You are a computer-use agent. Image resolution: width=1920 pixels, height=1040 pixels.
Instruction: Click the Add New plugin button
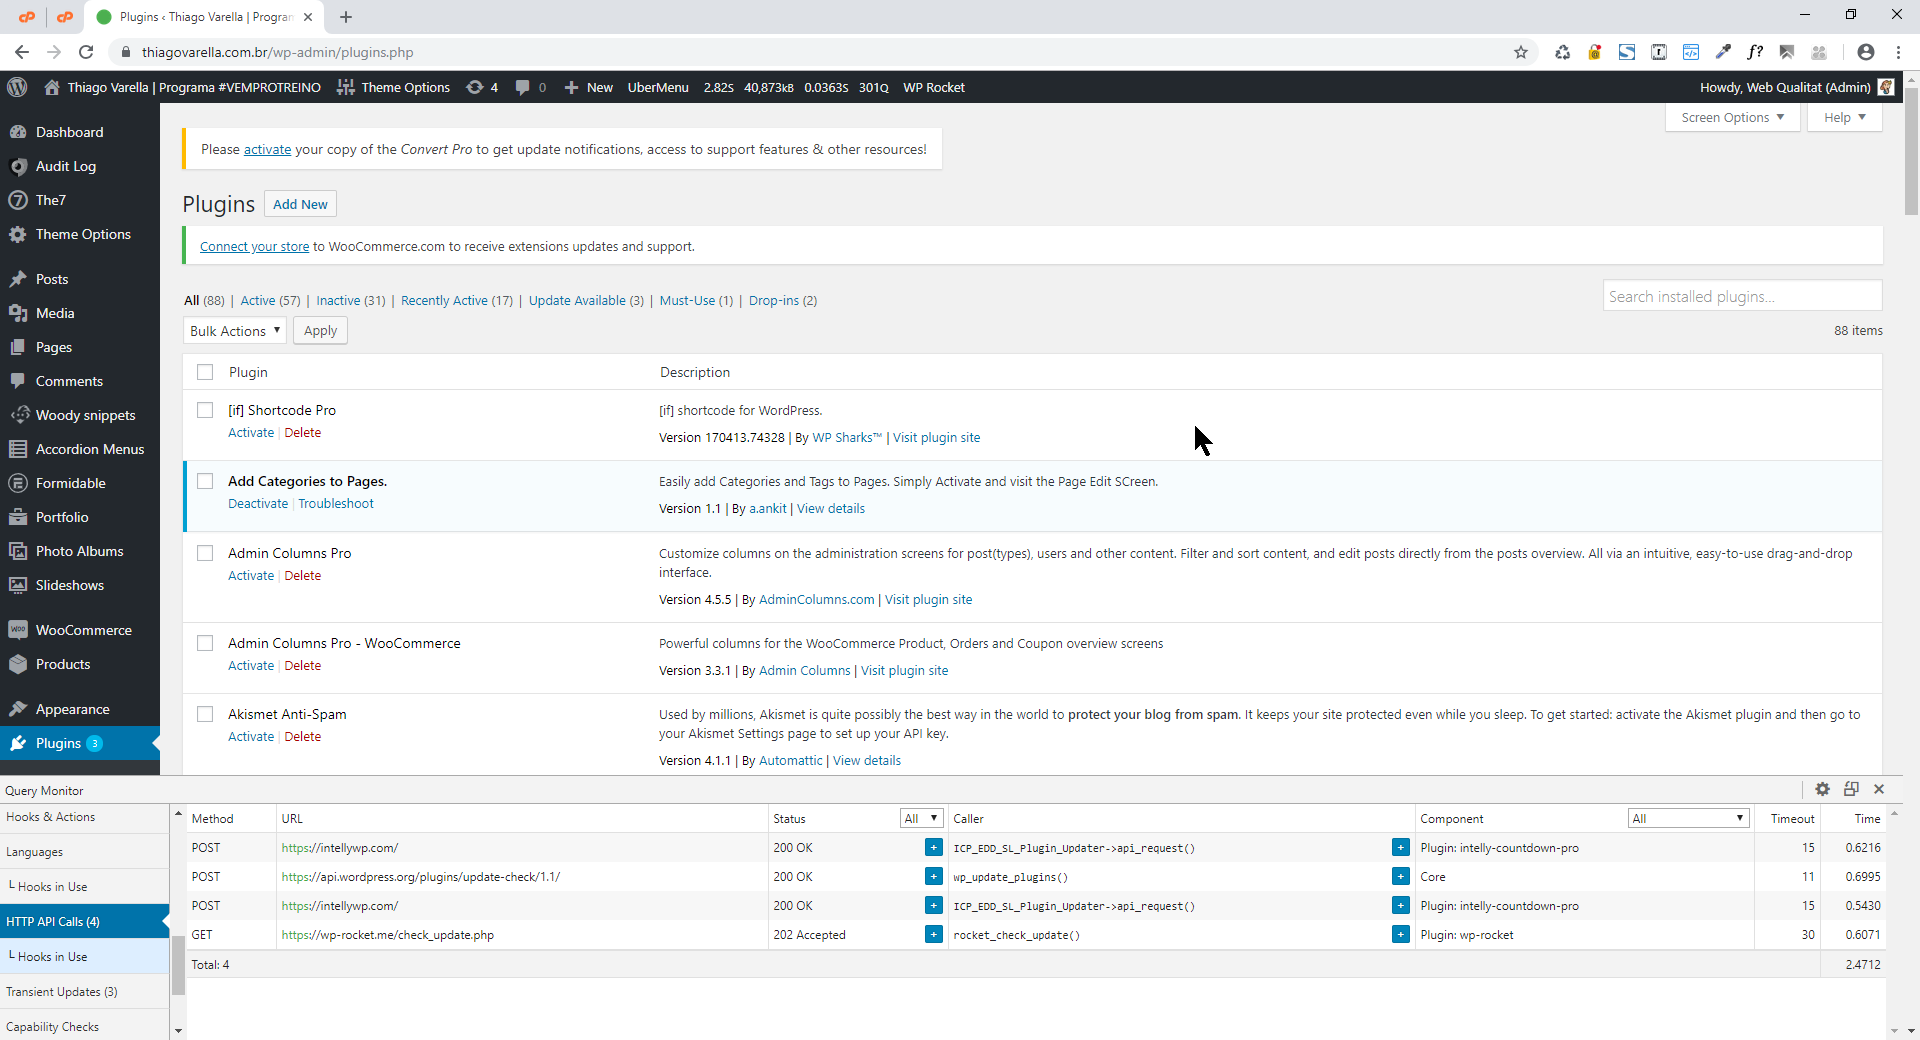pos(300,204)
